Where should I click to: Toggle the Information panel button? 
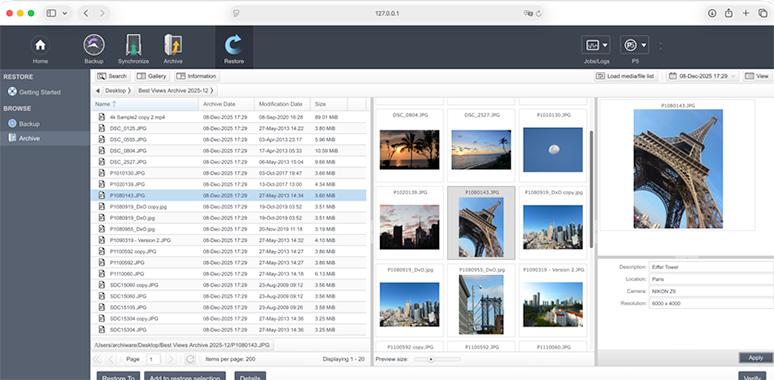pos(196,76)
